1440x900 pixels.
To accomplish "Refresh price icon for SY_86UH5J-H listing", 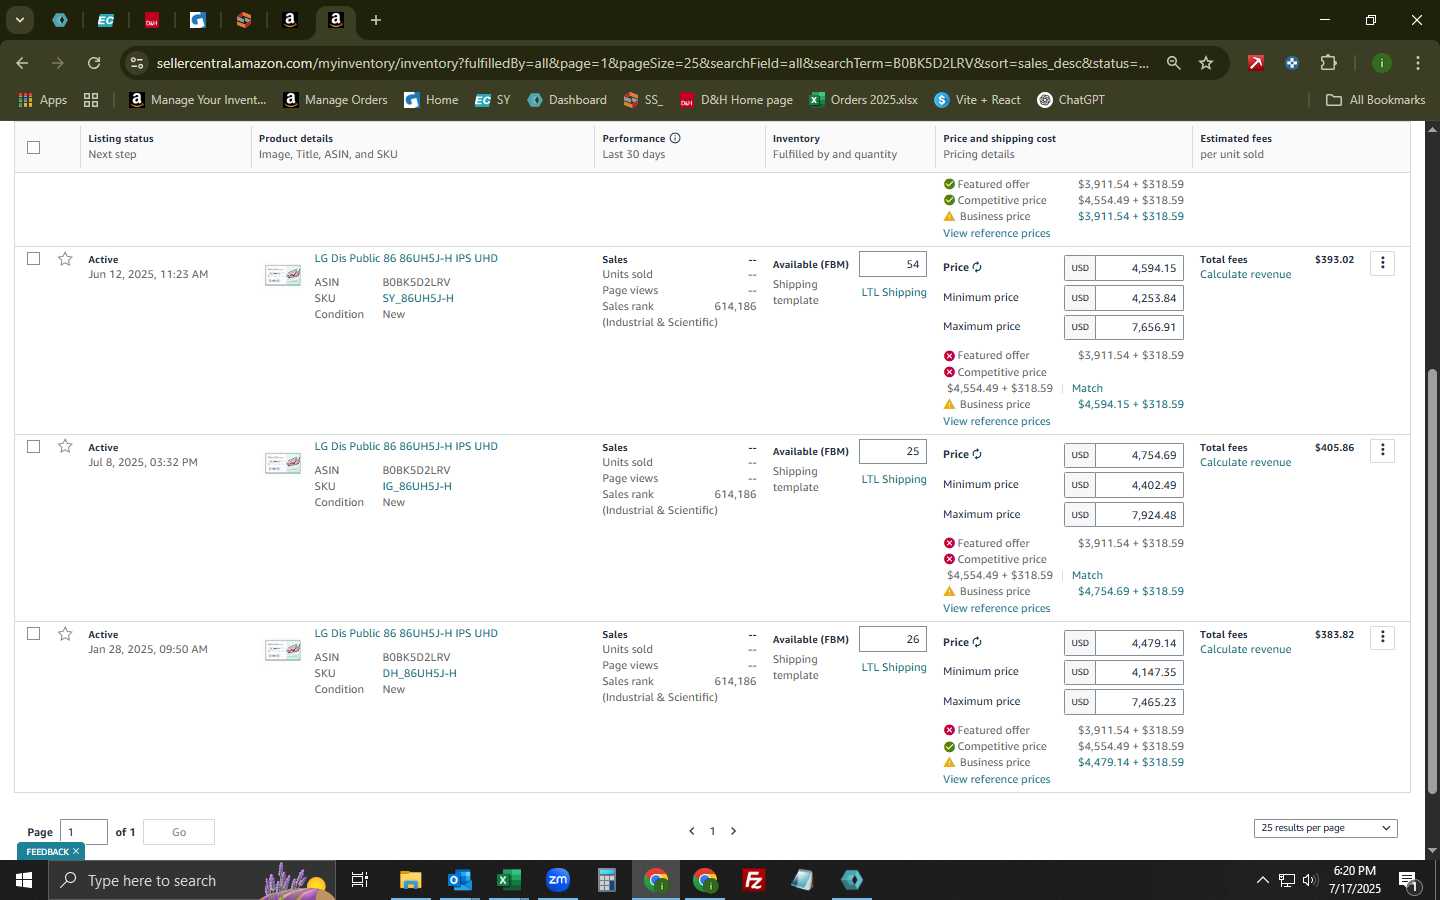I will (977, 267).
